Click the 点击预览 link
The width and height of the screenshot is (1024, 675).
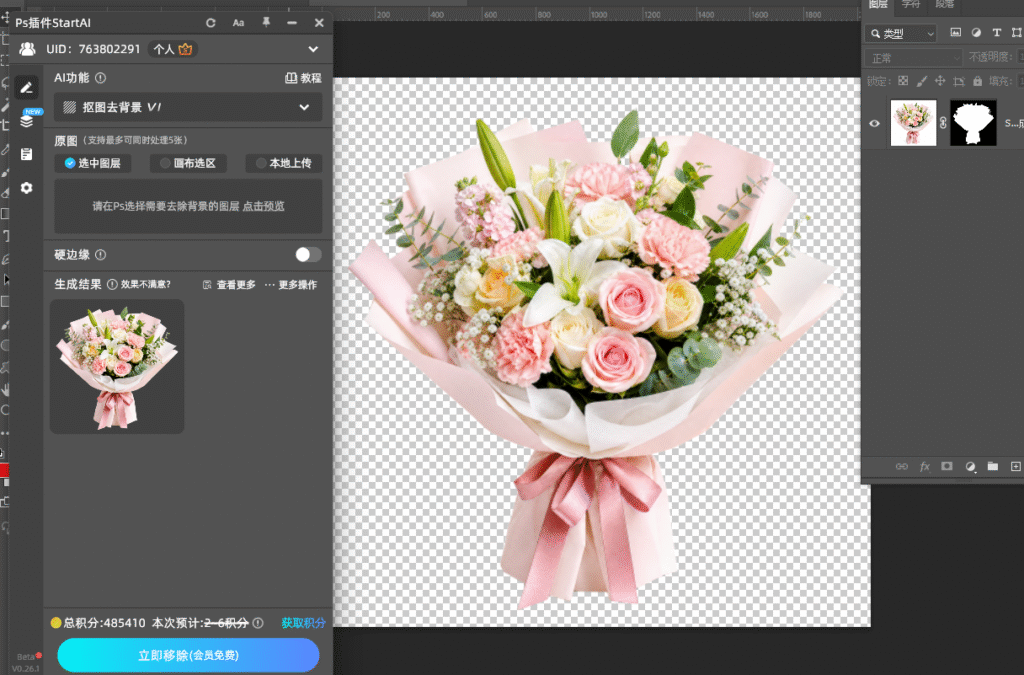[x=264, y=206]
